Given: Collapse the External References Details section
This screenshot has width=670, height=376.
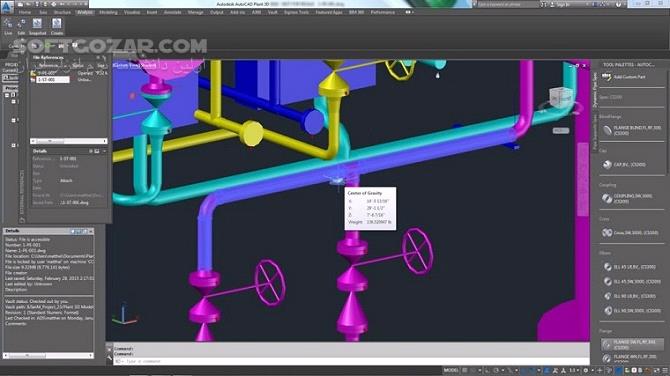Looking at the screenshot, I should [105, 151].
